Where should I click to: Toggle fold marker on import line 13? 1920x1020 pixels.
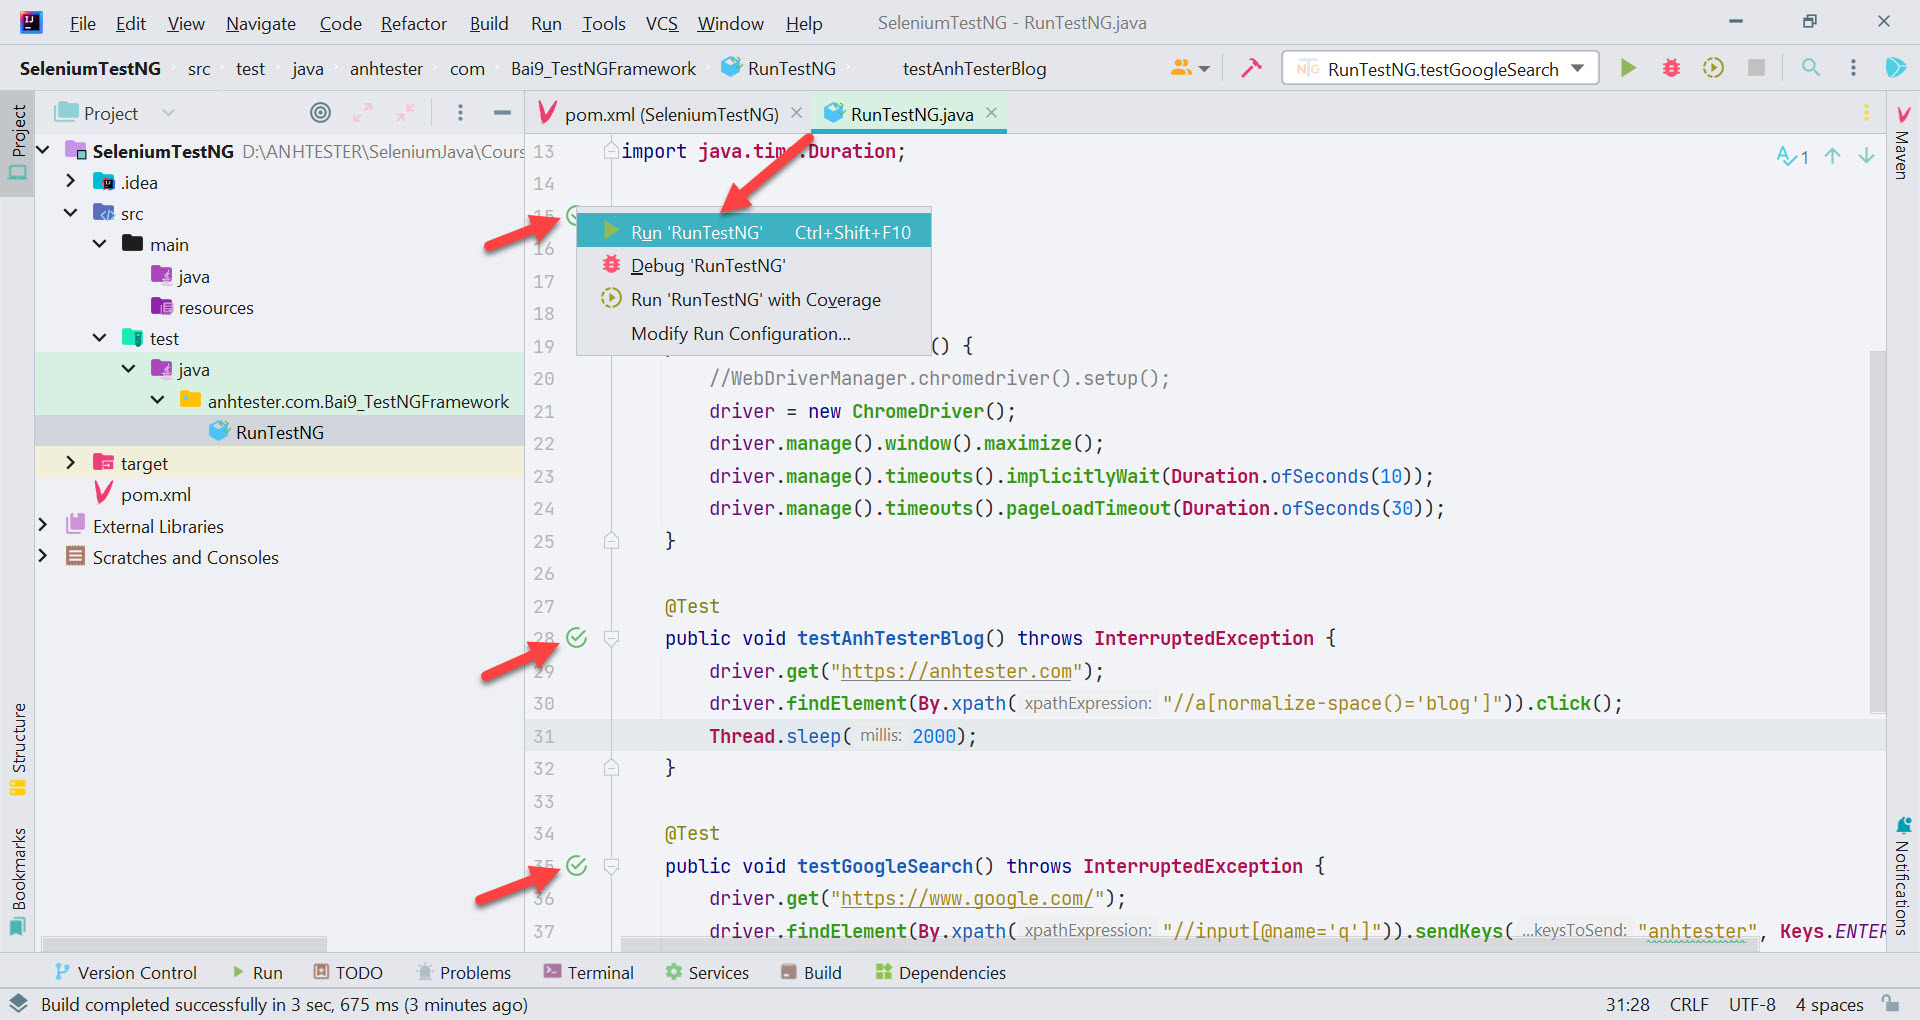611,151
